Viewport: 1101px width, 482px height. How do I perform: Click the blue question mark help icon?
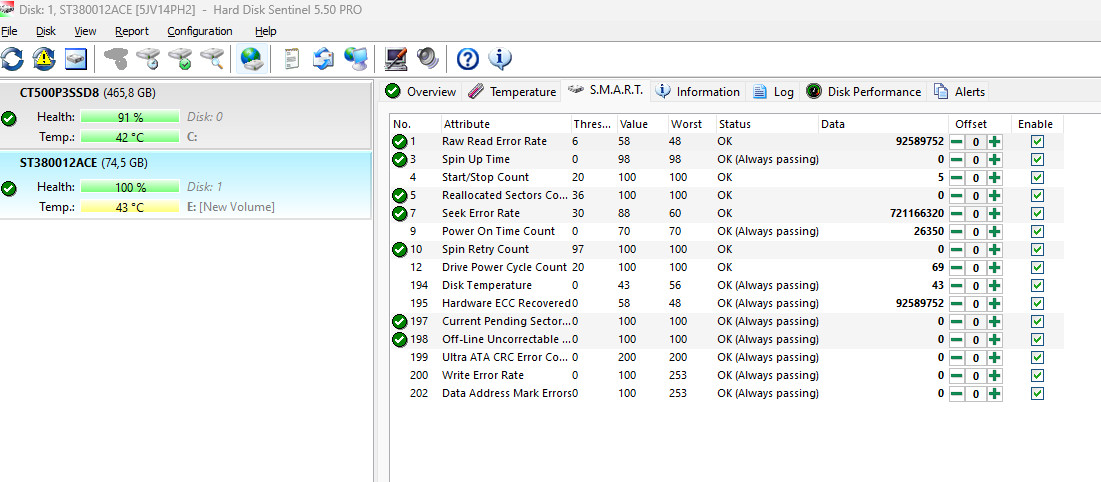[x=467, y=59]
